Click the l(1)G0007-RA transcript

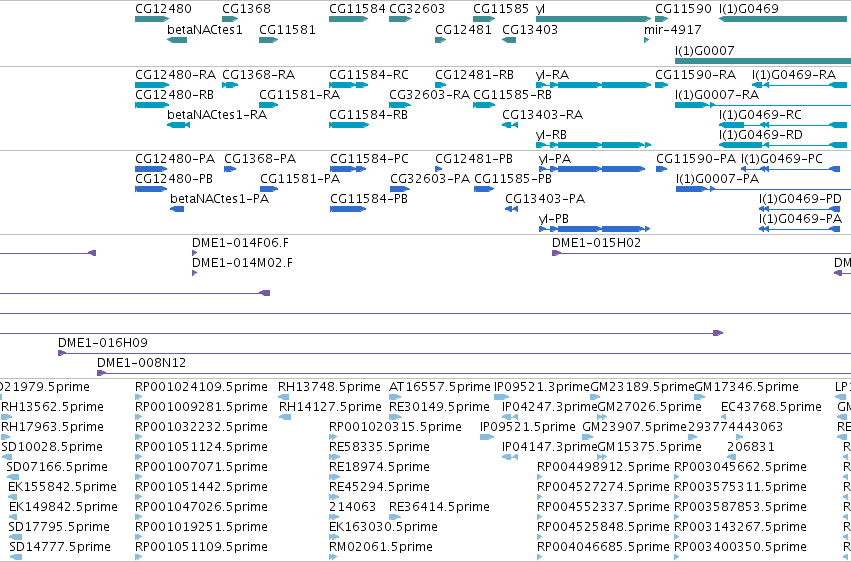coord(763,105)
